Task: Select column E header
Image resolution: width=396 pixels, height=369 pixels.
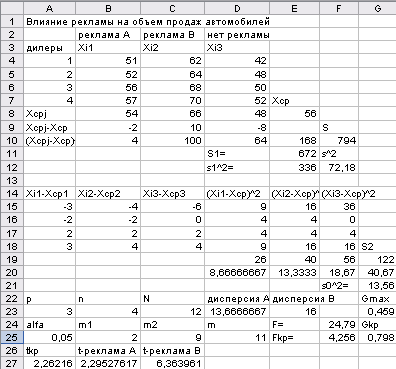Action: coord(294,8)
